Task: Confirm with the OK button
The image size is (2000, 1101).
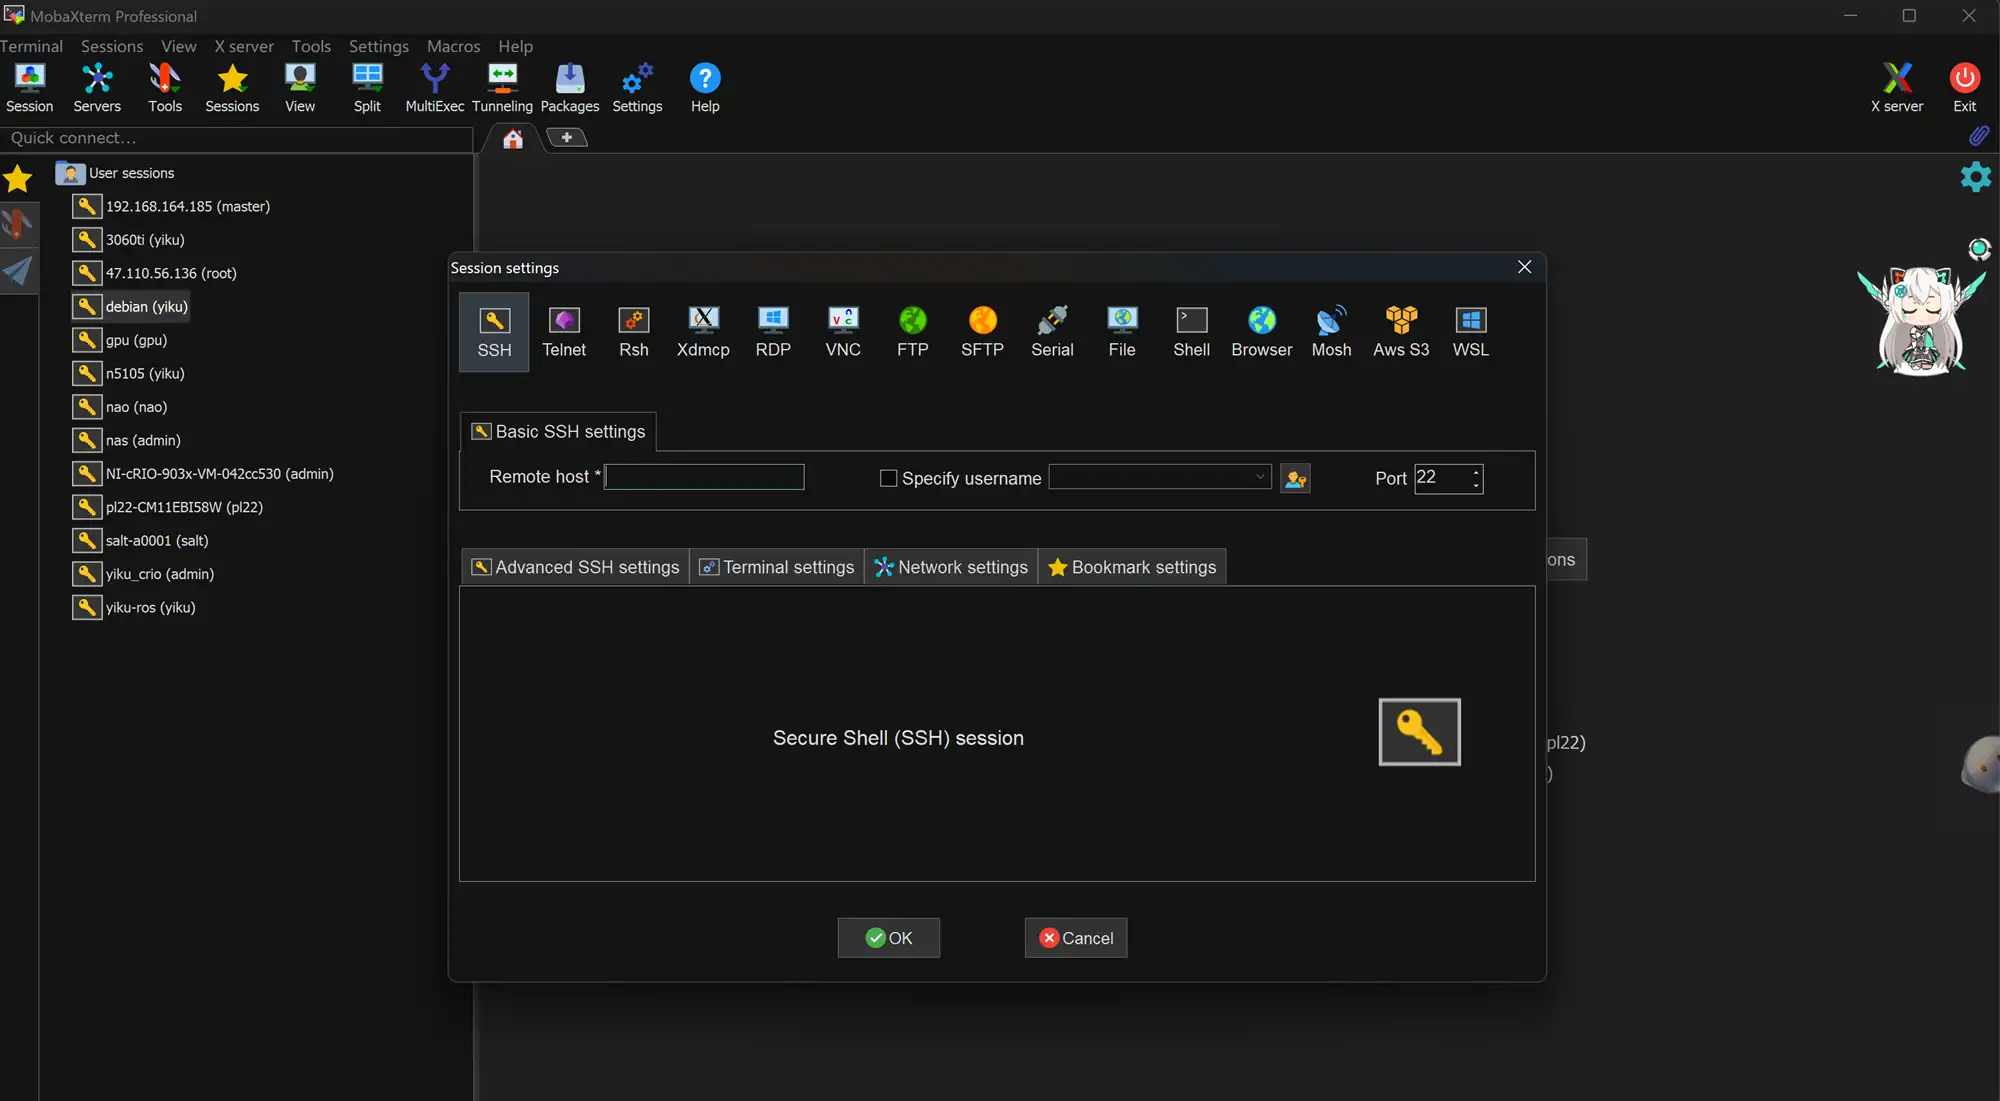Action: [889, 938]
